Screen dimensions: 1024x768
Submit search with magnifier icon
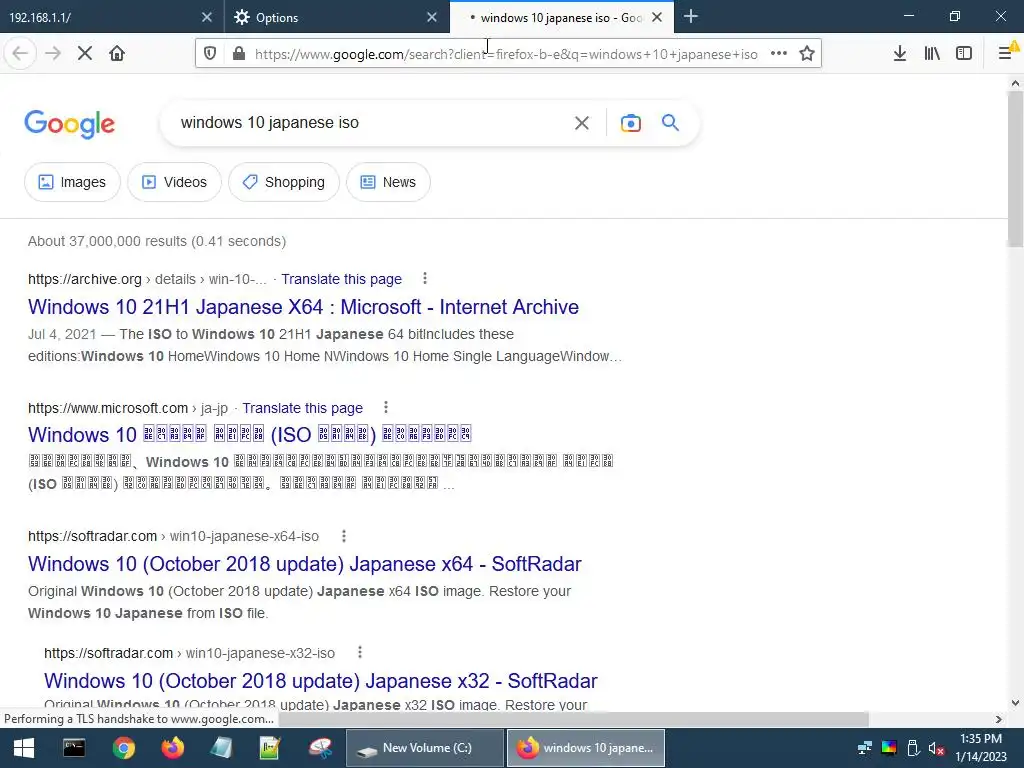[670, 123]
